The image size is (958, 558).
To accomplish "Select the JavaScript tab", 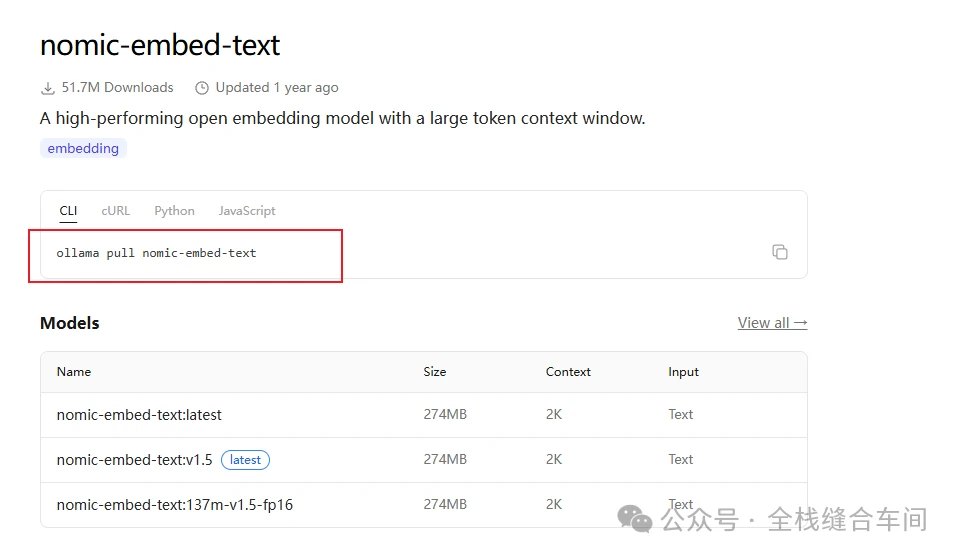I will click(247, 211).
